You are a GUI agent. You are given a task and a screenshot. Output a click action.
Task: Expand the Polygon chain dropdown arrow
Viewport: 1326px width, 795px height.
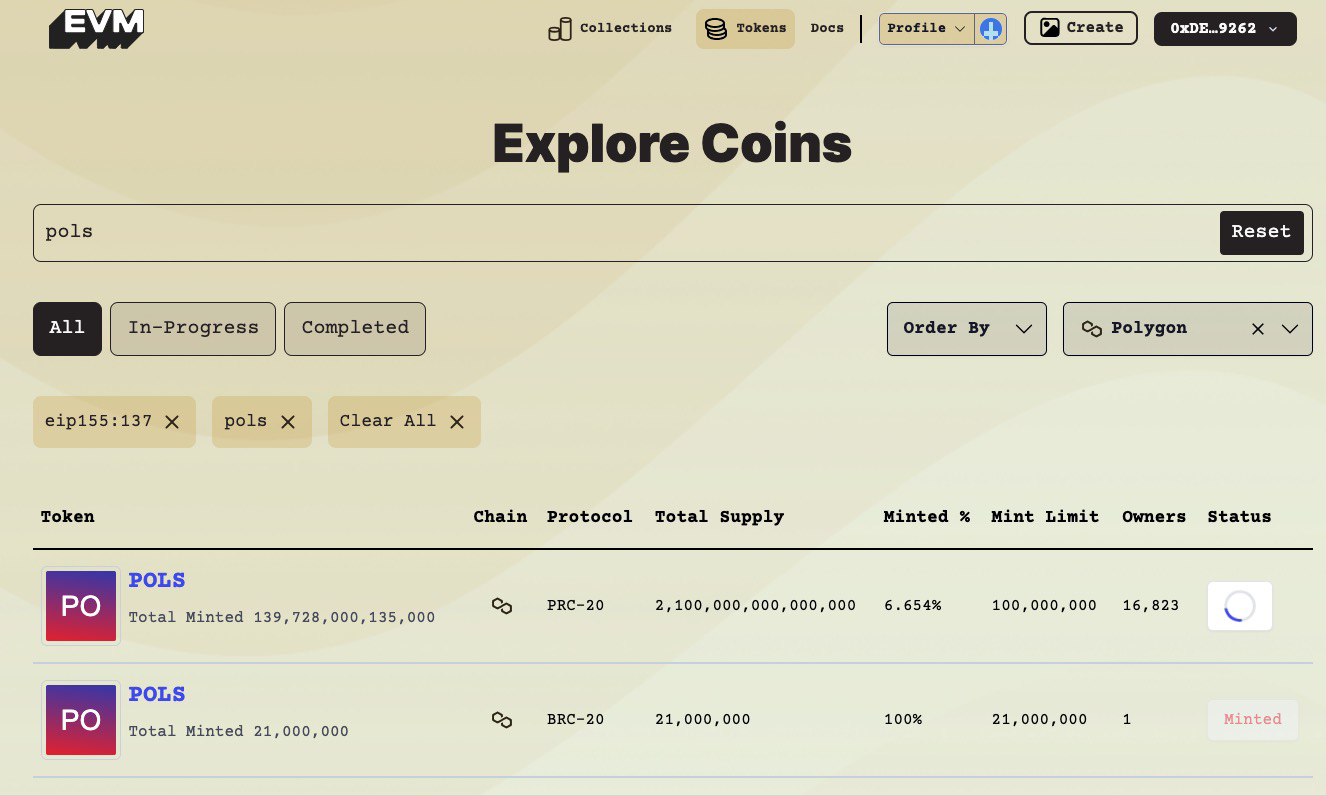[1290, 329]
